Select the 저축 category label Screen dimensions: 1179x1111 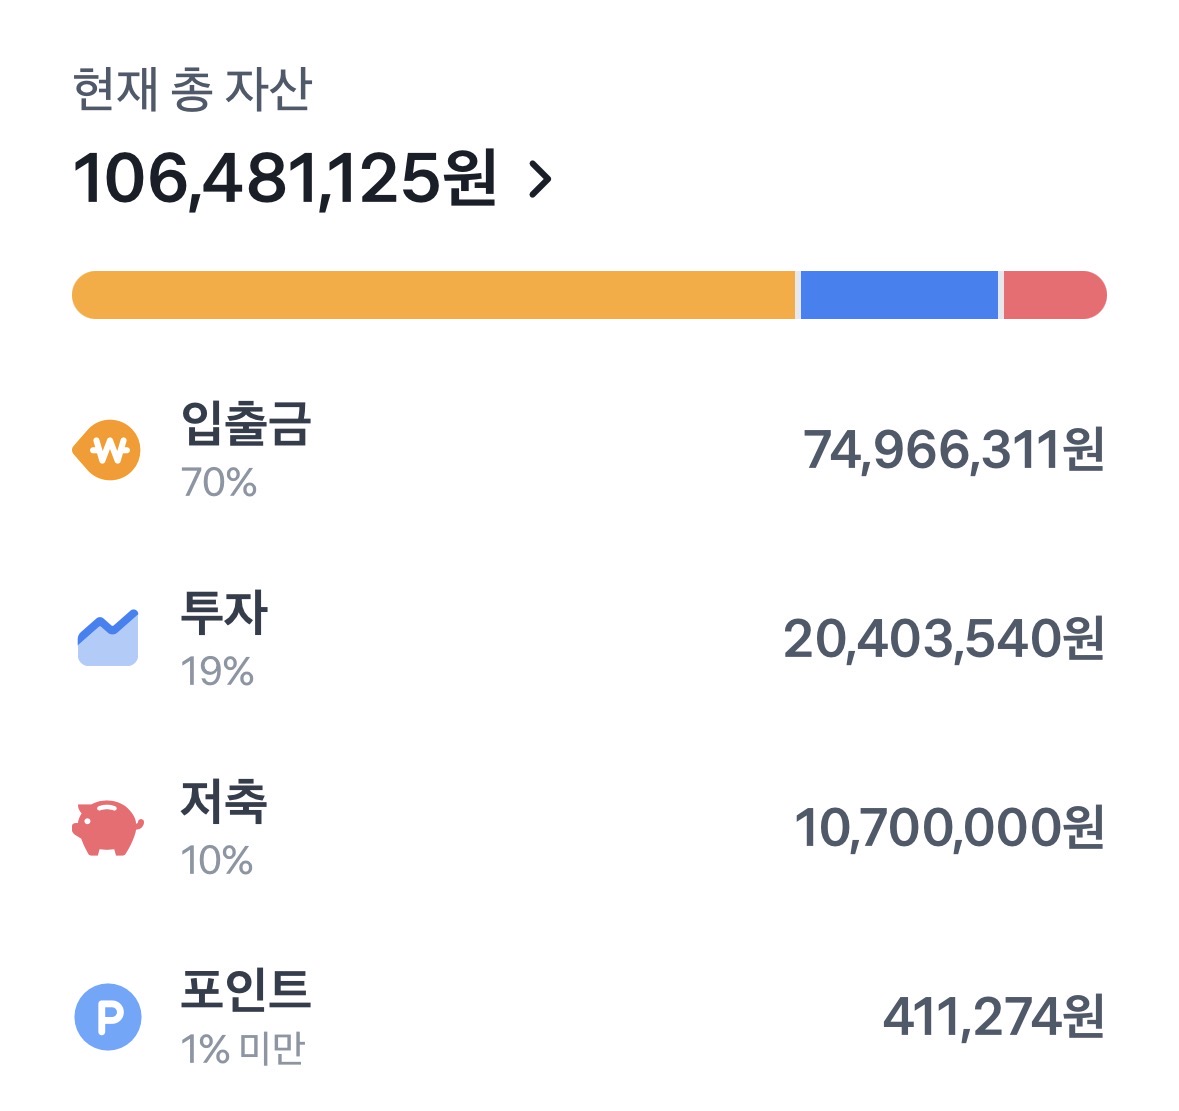224,801
